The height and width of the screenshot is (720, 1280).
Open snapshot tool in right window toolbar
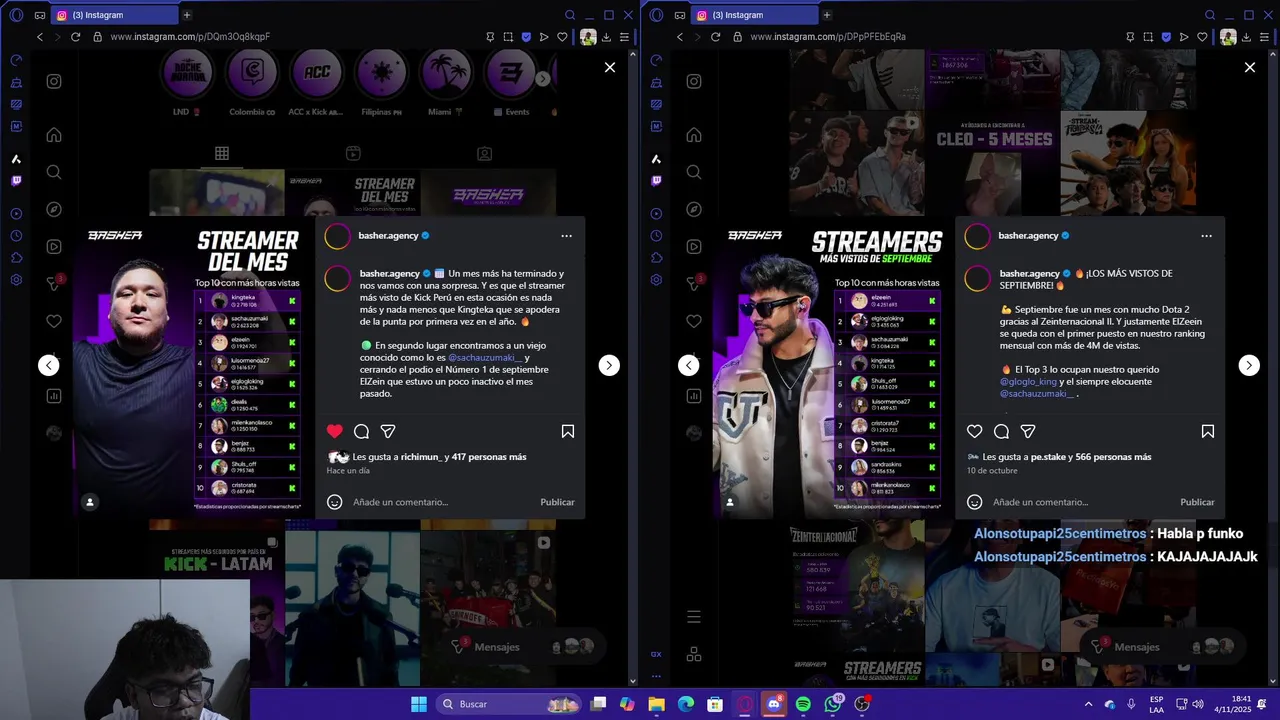[x=1148, y=37]
